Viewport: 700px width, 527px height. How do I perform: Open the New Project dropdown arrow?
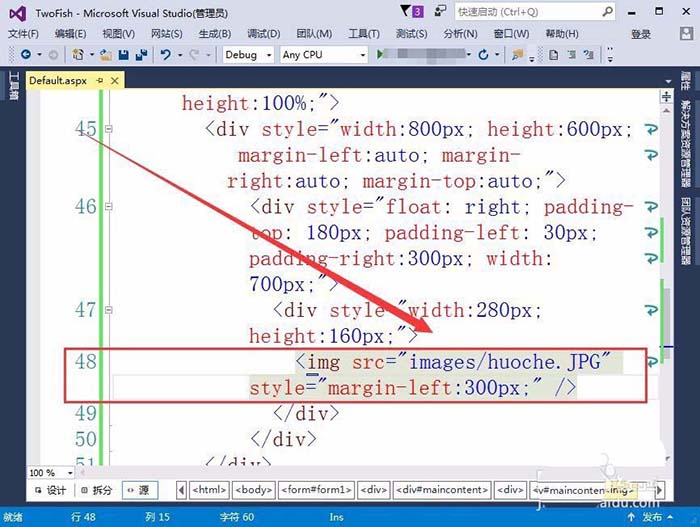pos(92,55)
